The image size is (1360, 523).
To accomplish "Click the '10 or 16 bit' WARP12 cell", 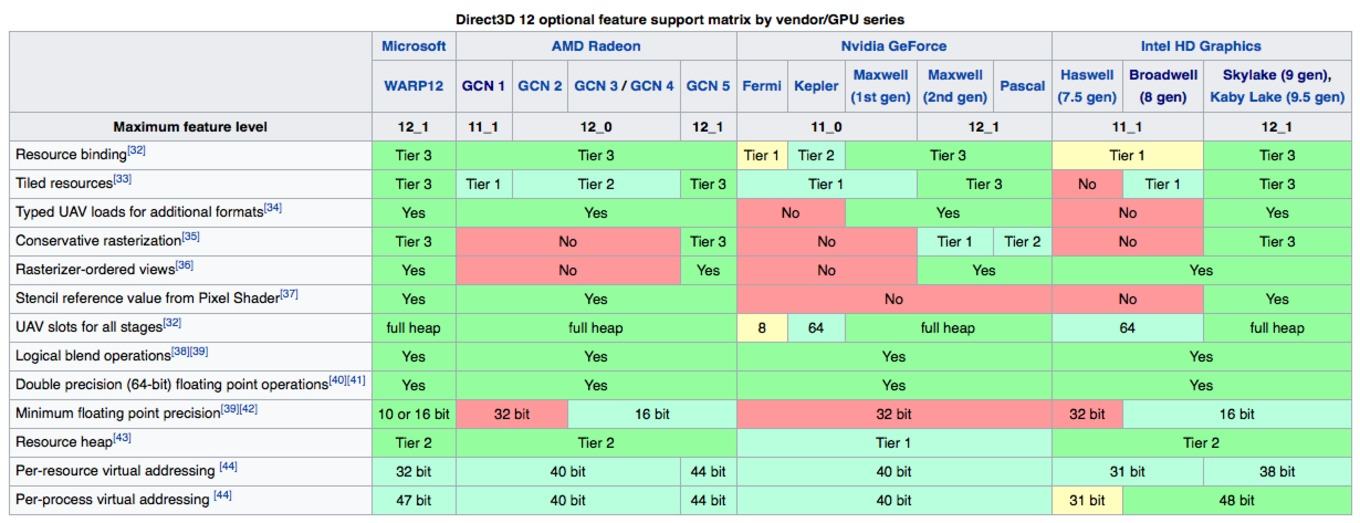I will pyautogui.click(x=414, y=414).
